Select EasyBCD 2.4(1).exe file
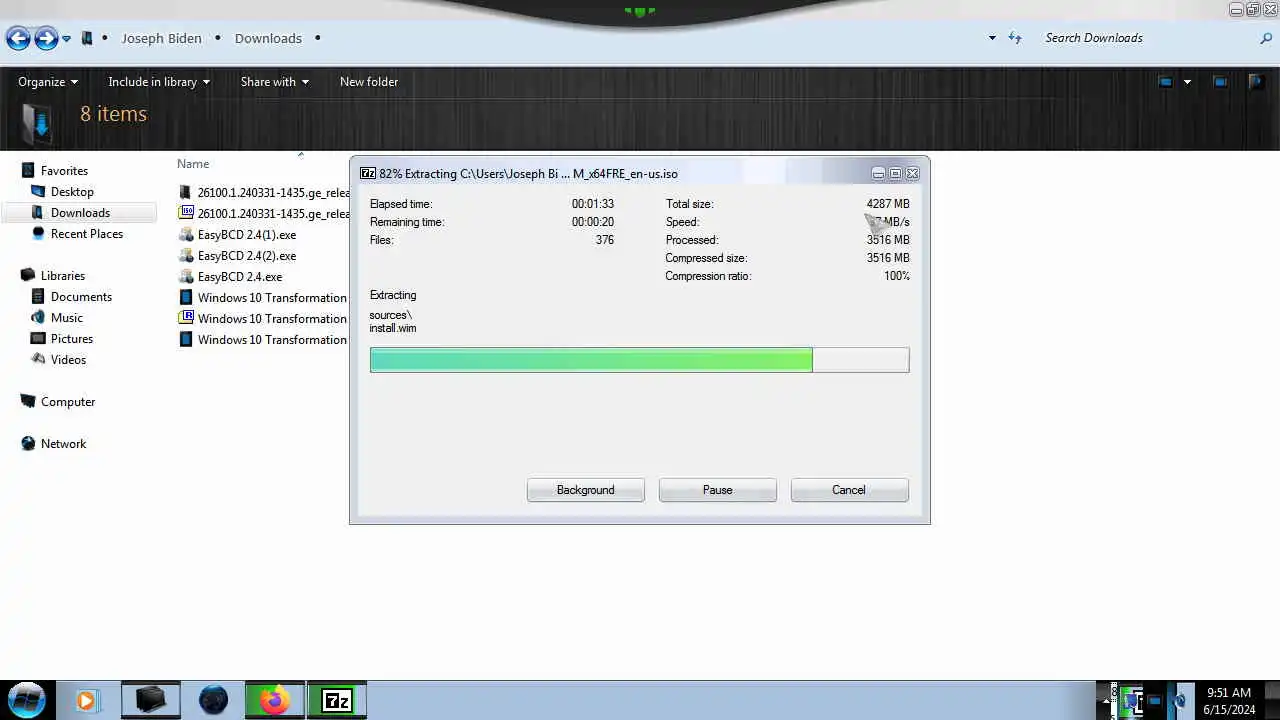1280x720 pixels. [x=247, y=235]
